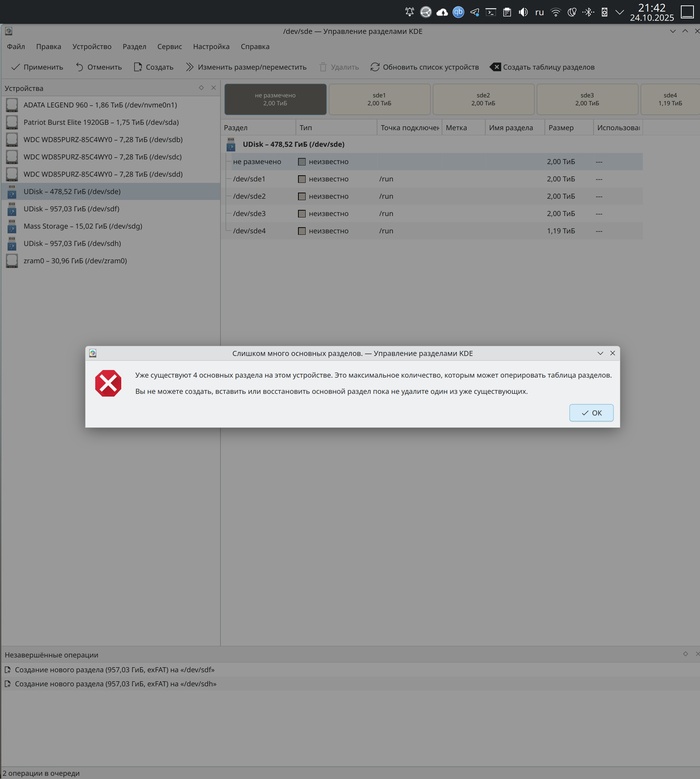
Task: Select the /dev/sde3 partition row
Action: [x=249, y=213]
